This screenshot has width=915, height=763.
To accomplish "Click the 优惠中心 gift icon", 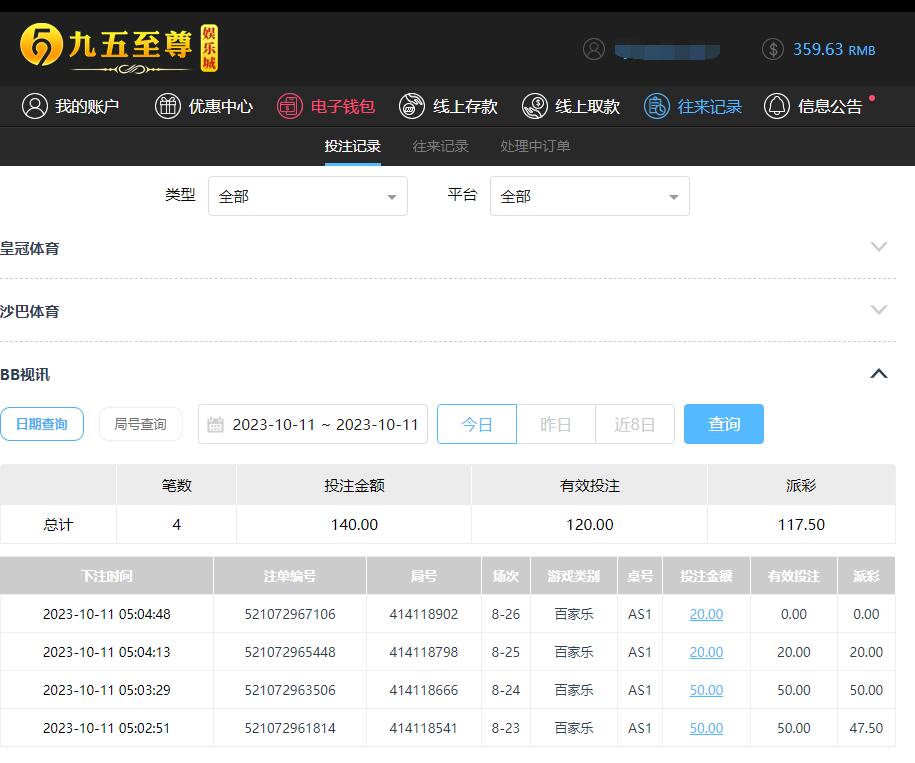I will pyautogui.click(x=167, y=106).
